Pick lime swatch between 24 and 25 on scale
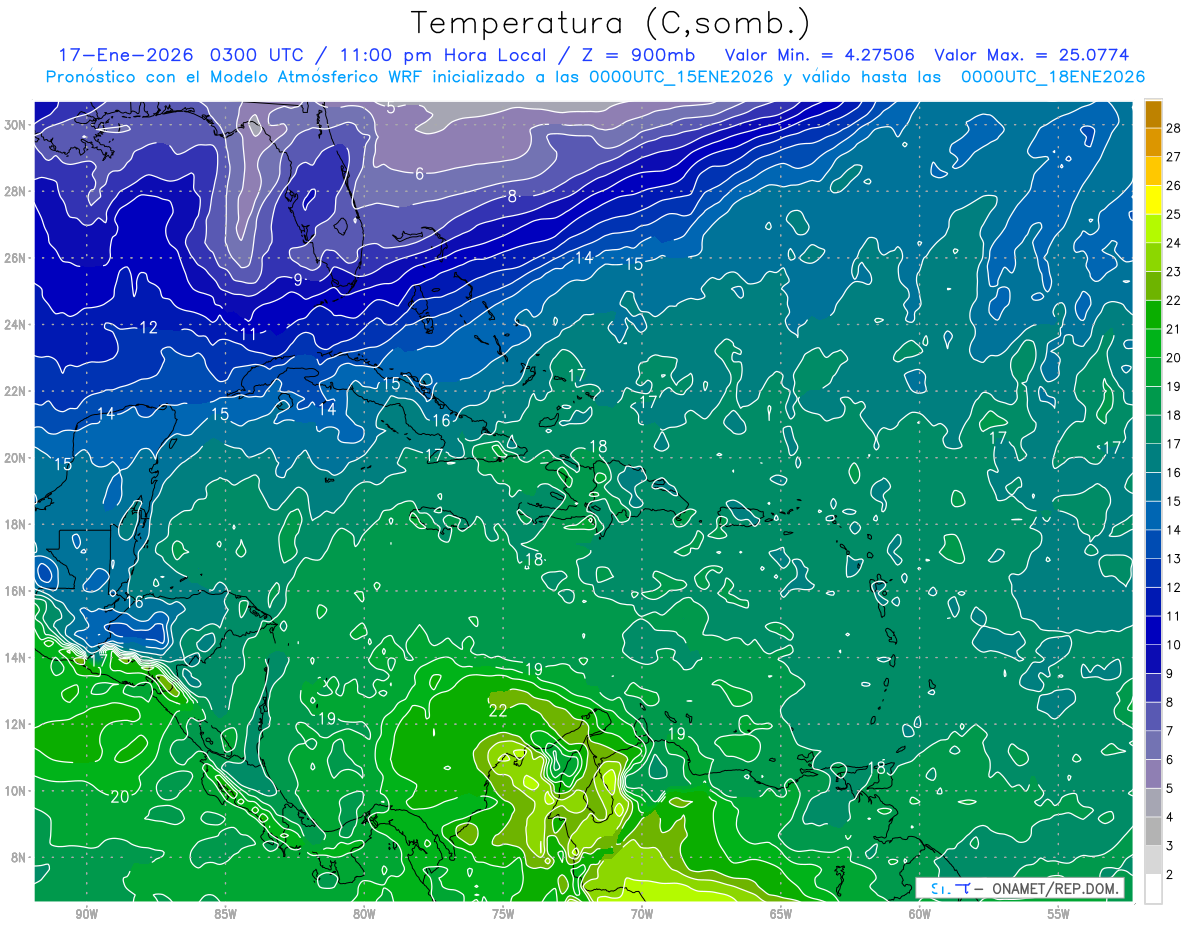 (x=1154, y=229)
